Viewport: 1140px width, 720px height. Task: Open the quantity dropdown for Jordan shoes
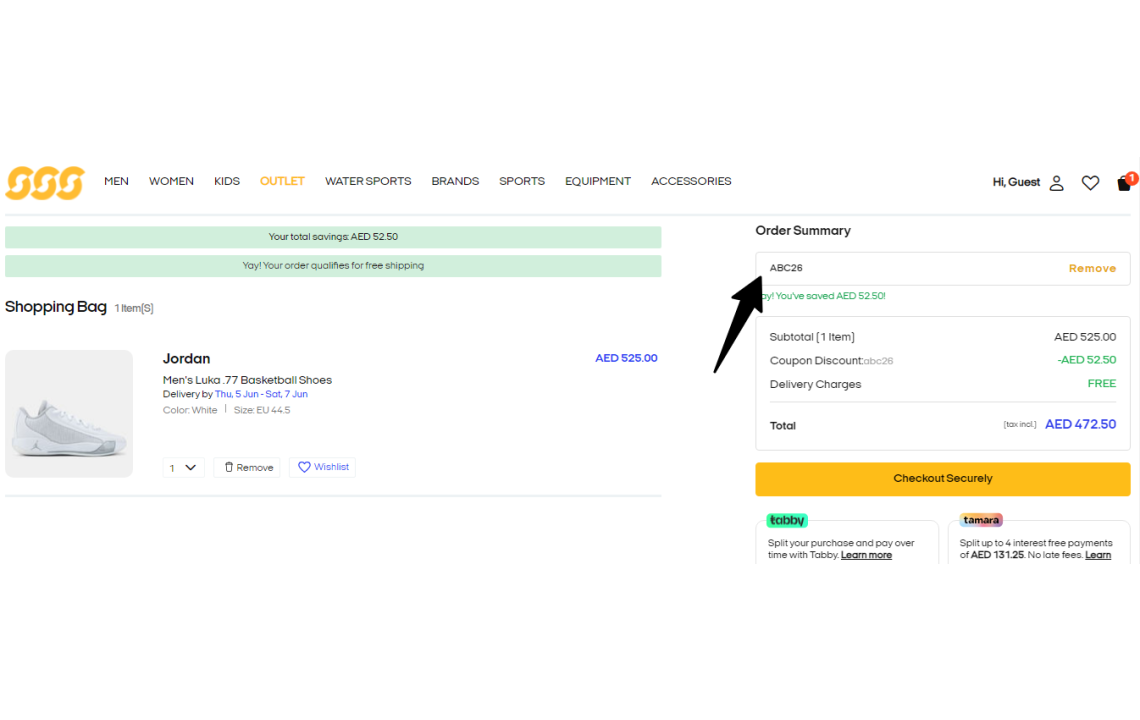click(x=183, y=468)
